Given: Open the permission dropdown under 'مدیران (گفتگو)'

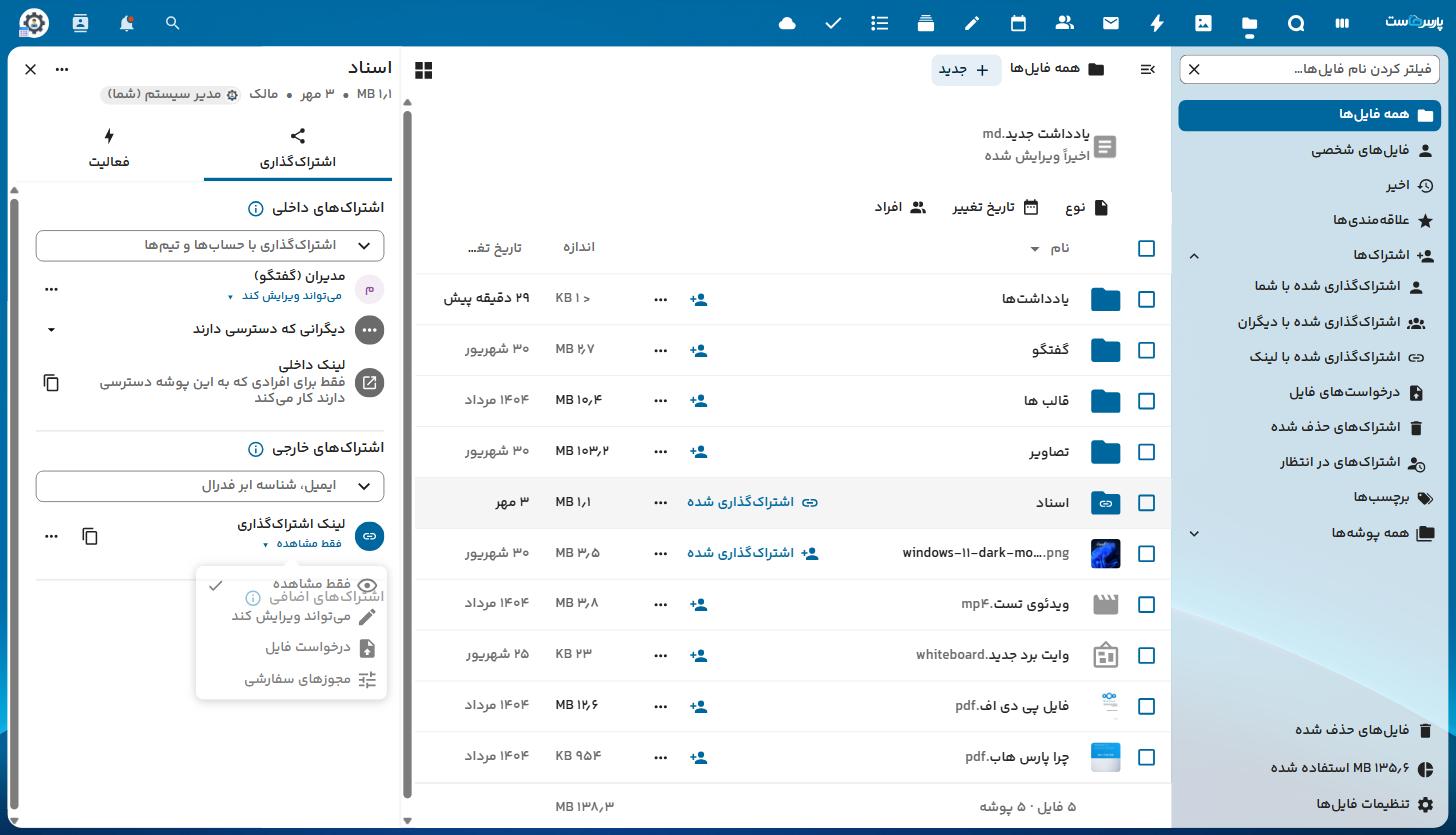Looking at the screenshot, I should pyautogui.click(x=286, y=296).
